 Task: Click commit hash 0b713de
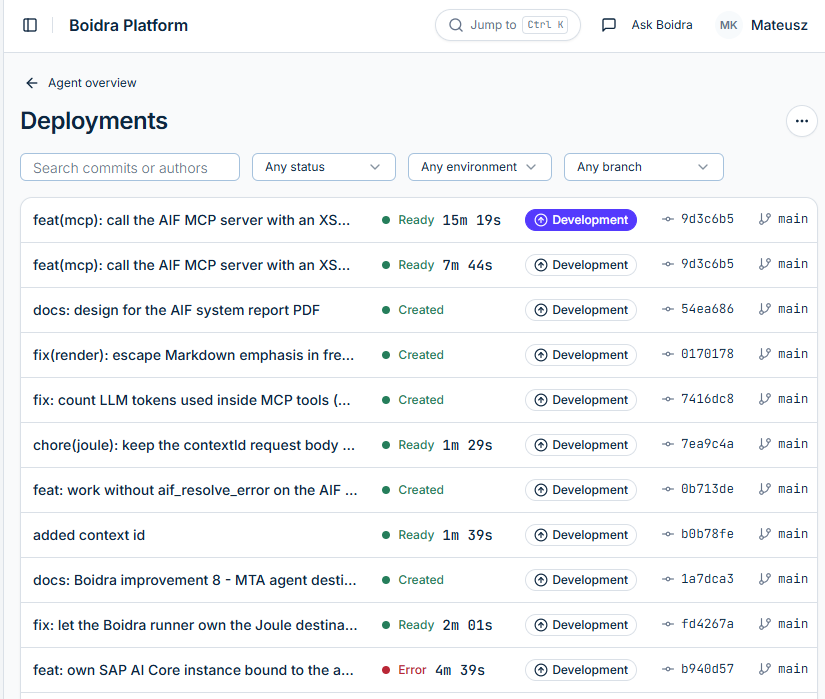click(x=707, y=489)
